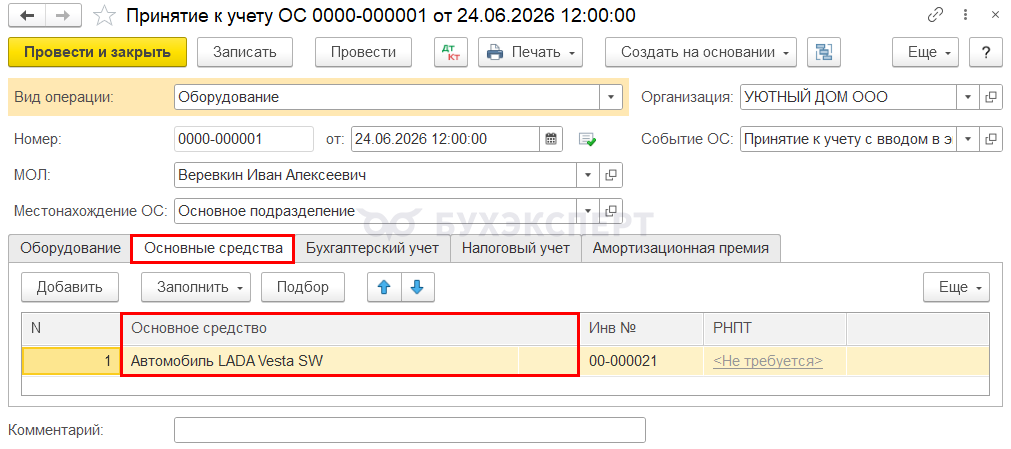This screenshot has width=1011, height=449.
Task: Open the Заполнить dropdown
Action: (196, 287)
